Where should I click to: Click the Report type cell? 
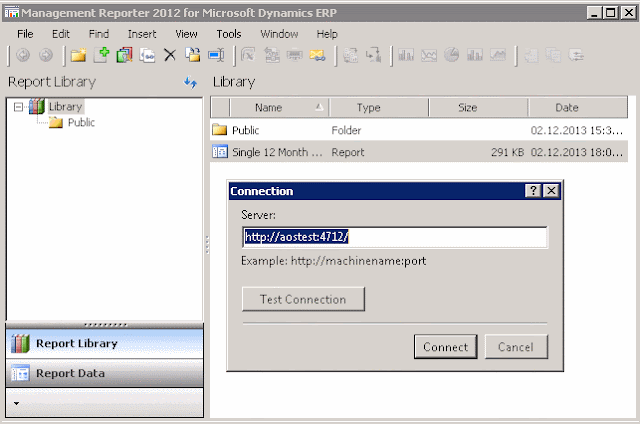tap(348, 152)
